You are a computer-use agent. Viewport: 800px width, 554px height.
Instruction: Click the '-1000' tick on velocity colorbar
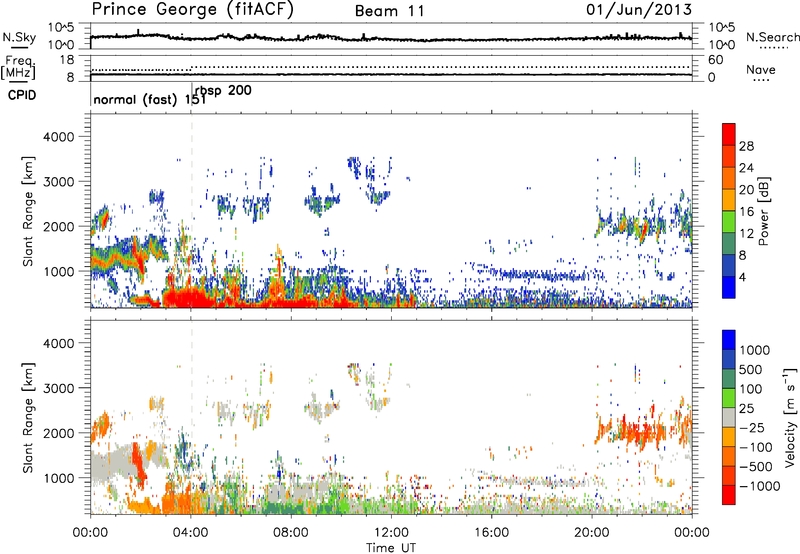759,486
